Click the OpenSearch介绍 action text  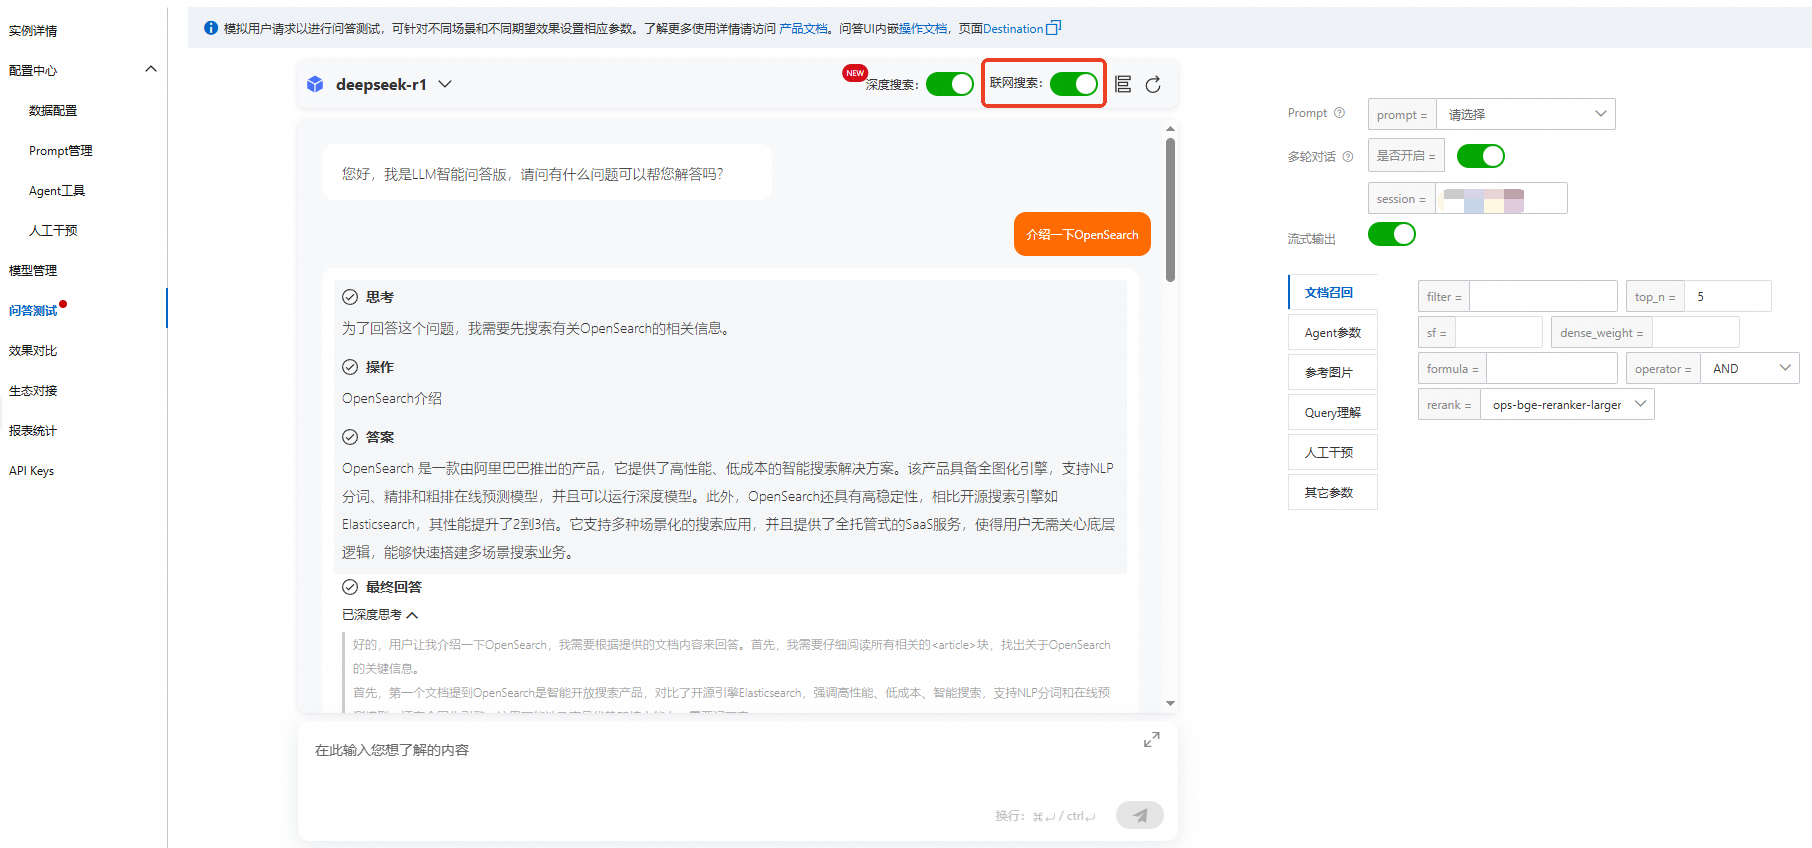point(392,398)
